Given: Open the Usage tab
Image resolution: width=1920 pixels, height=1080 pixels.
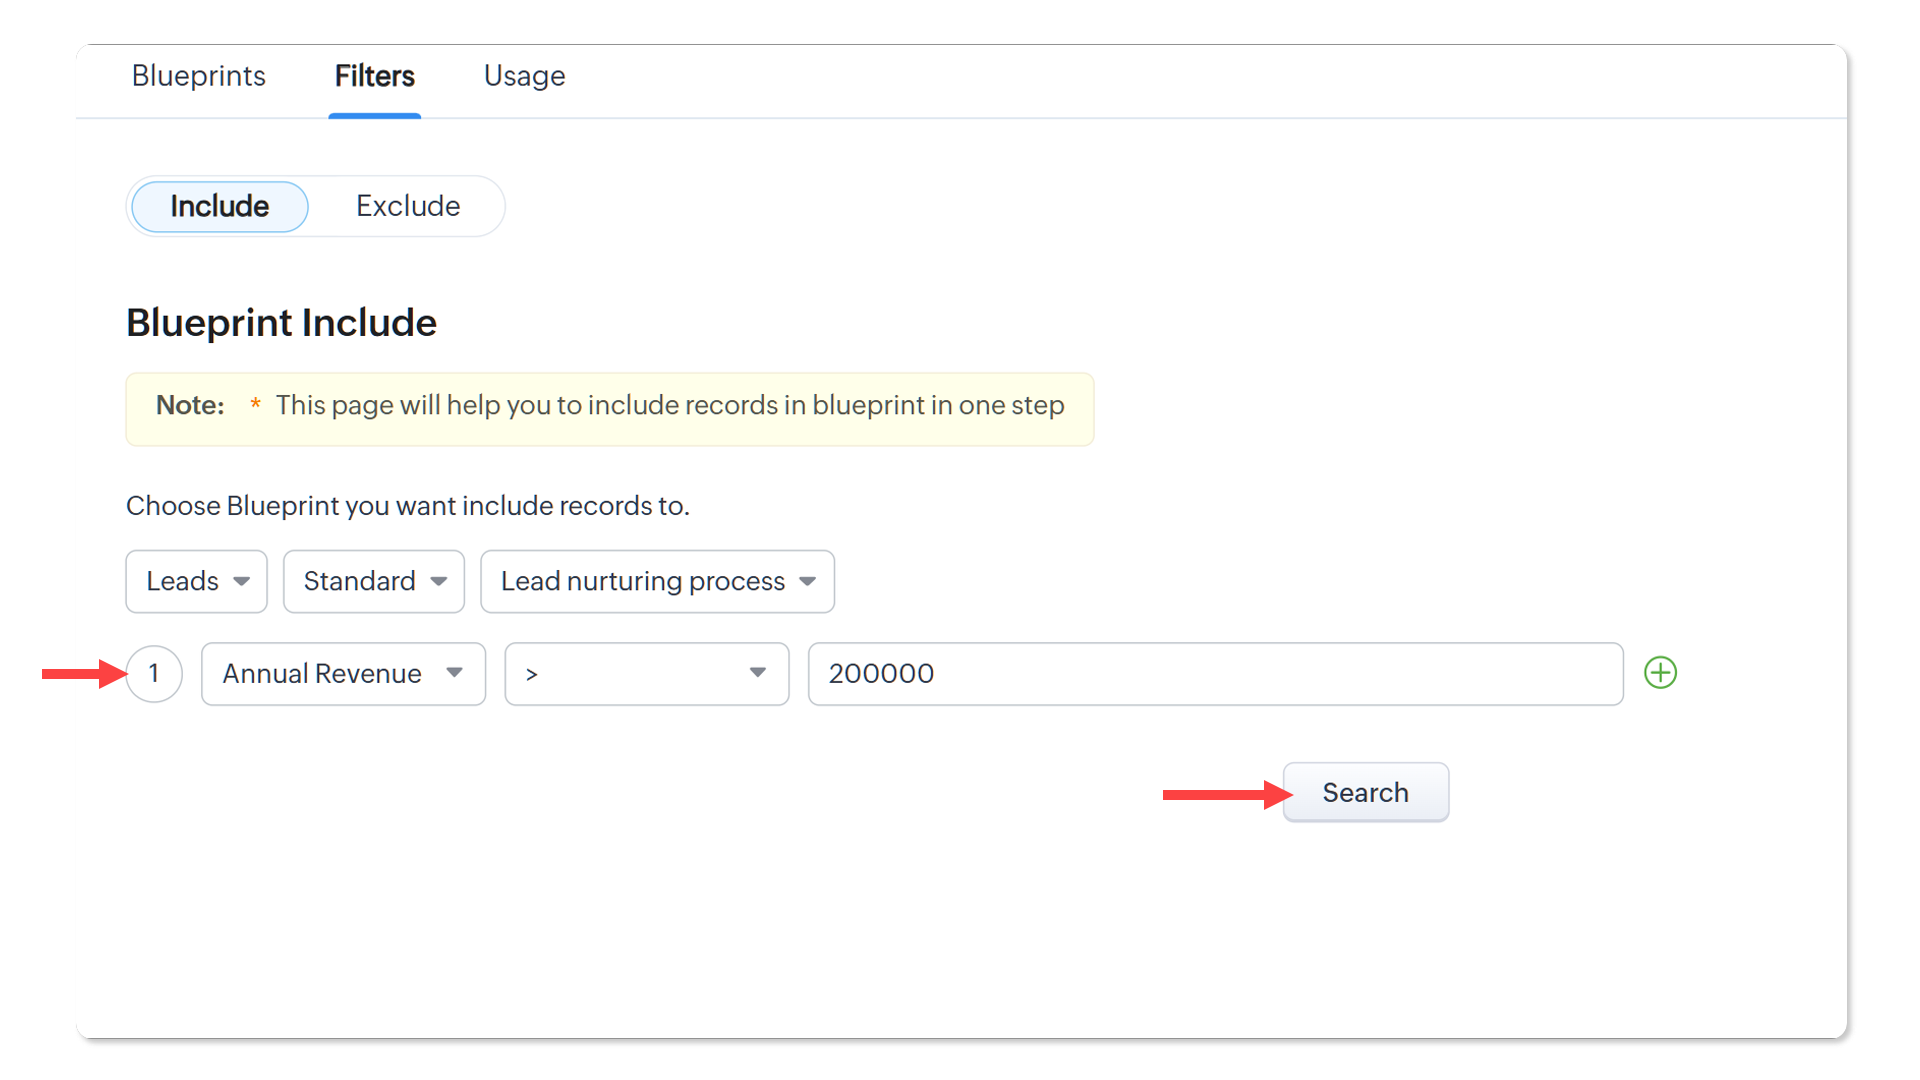Looking at the screenshot, I should click(x=524, y=76).
